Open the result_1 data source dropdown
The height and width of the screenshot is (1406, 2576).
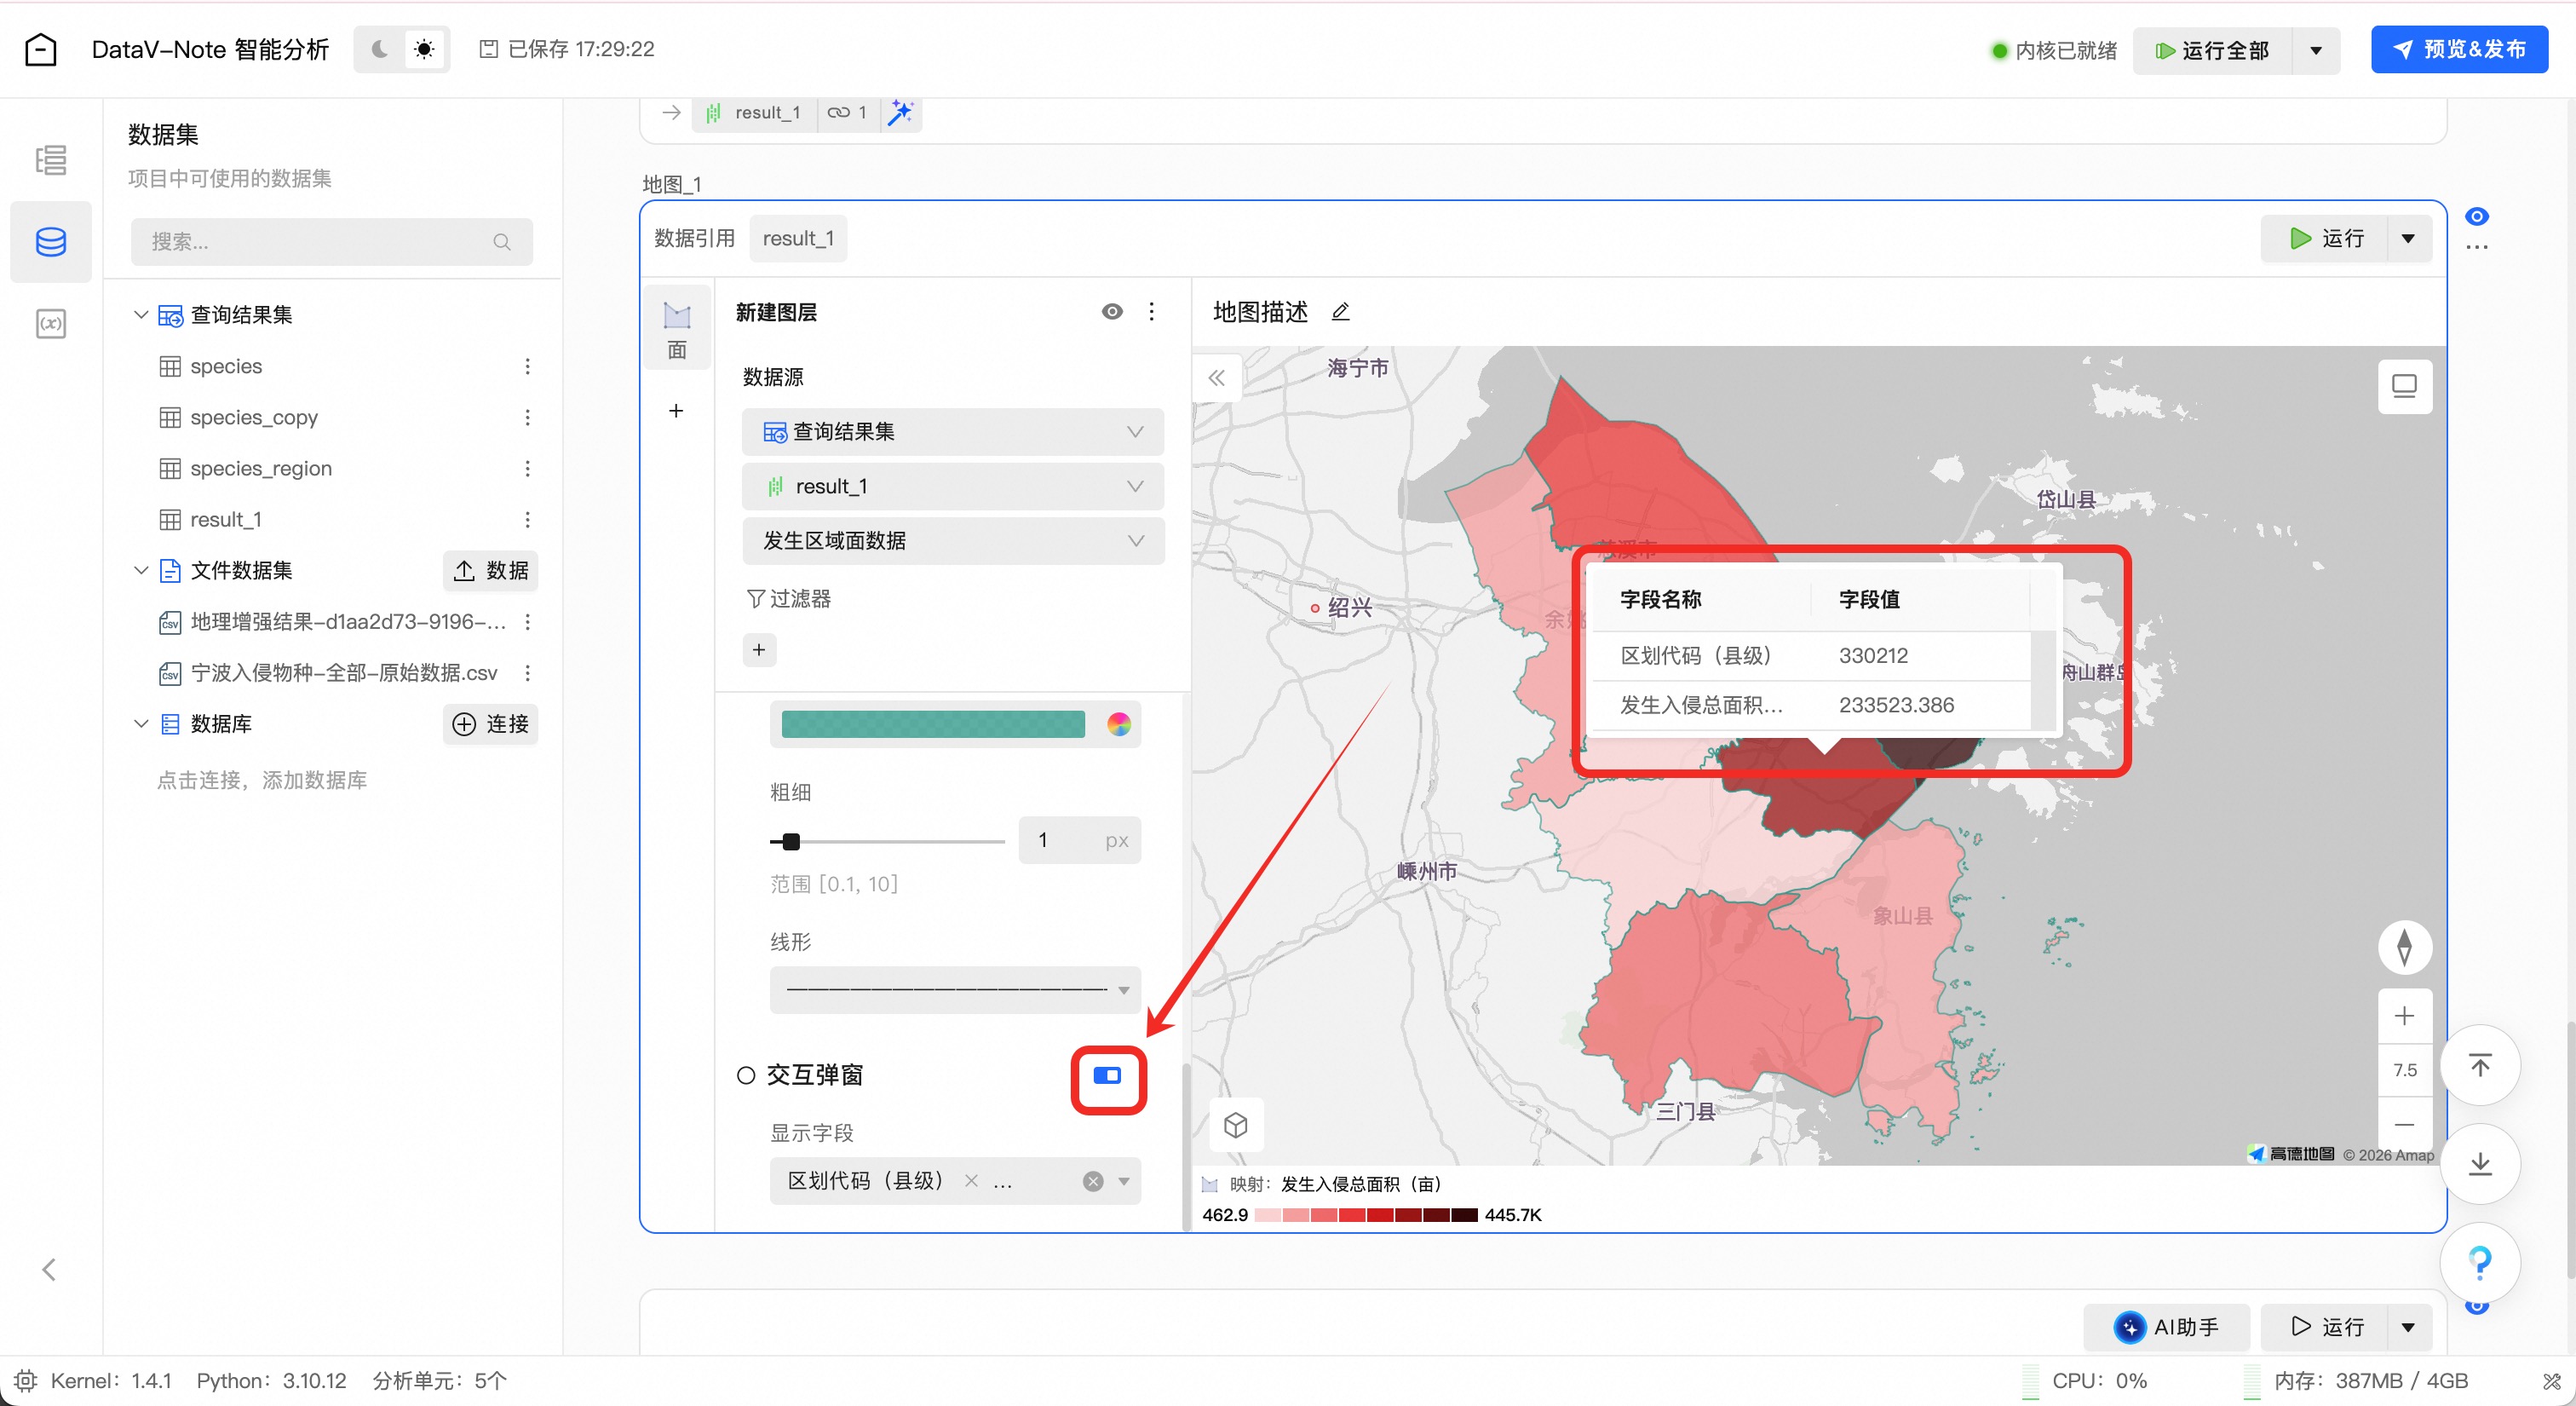(952, 486)
